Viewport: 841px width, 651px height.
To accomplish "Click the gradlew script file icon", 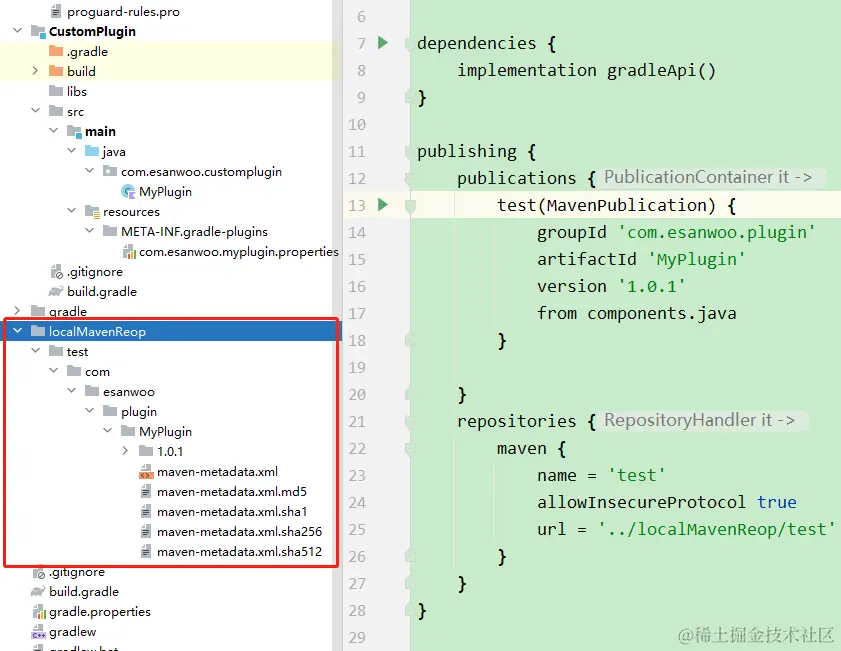I will (x=39, y=632).
